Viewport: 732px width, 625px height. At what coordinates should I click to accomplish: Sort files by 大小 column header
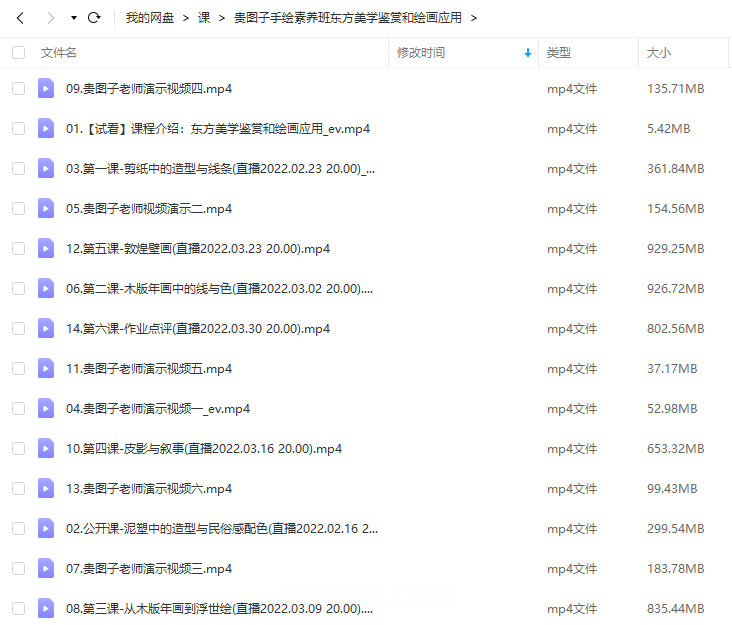pyautogui.click(x=659, y=53)
